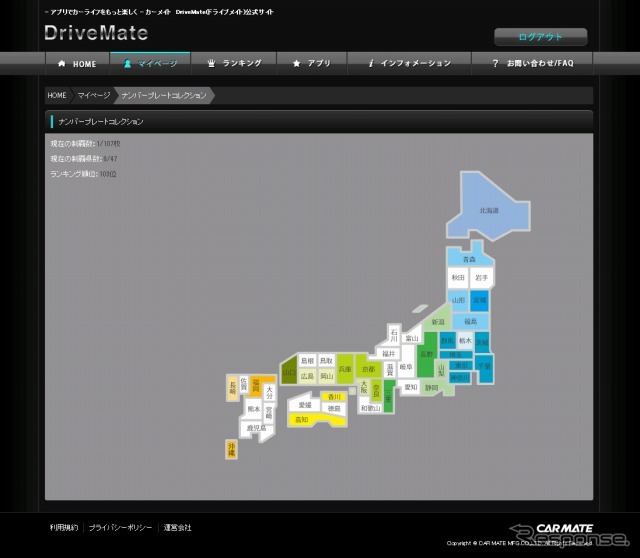
Task: Select 香川 prefecture on the map
Action: coord(334,397)
